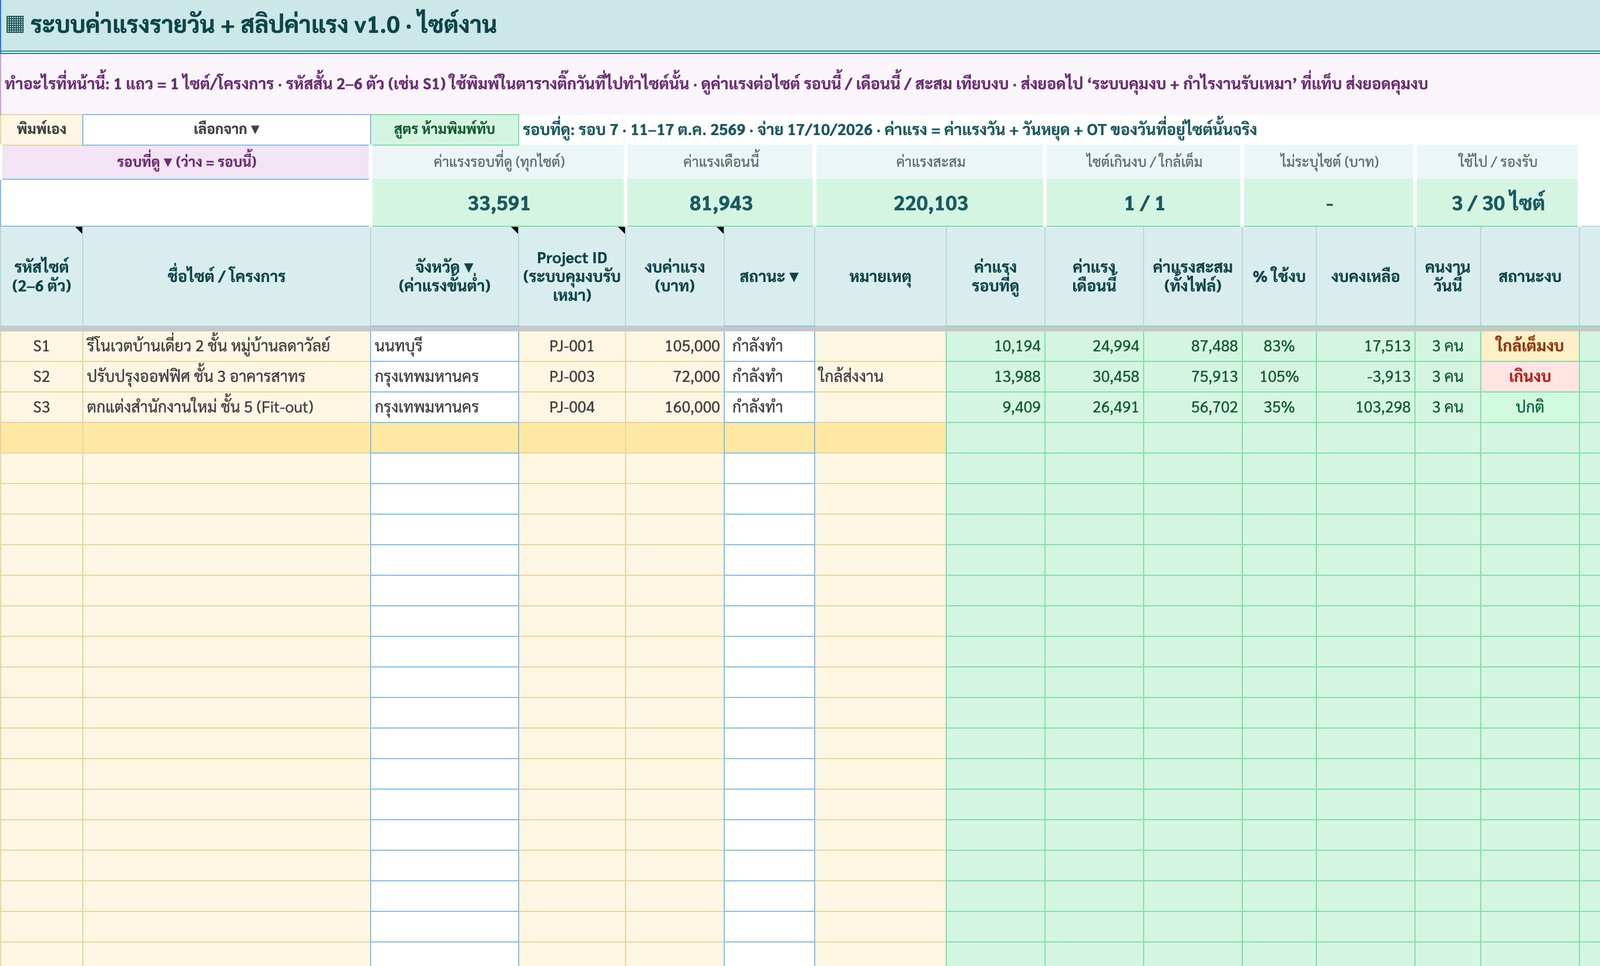Select the 'ตกแต่งสำนักงานใหม่ ชั้น 5 (Fit-out)' cell
This screenshot has height=966, width=1600.
[226, 407]
